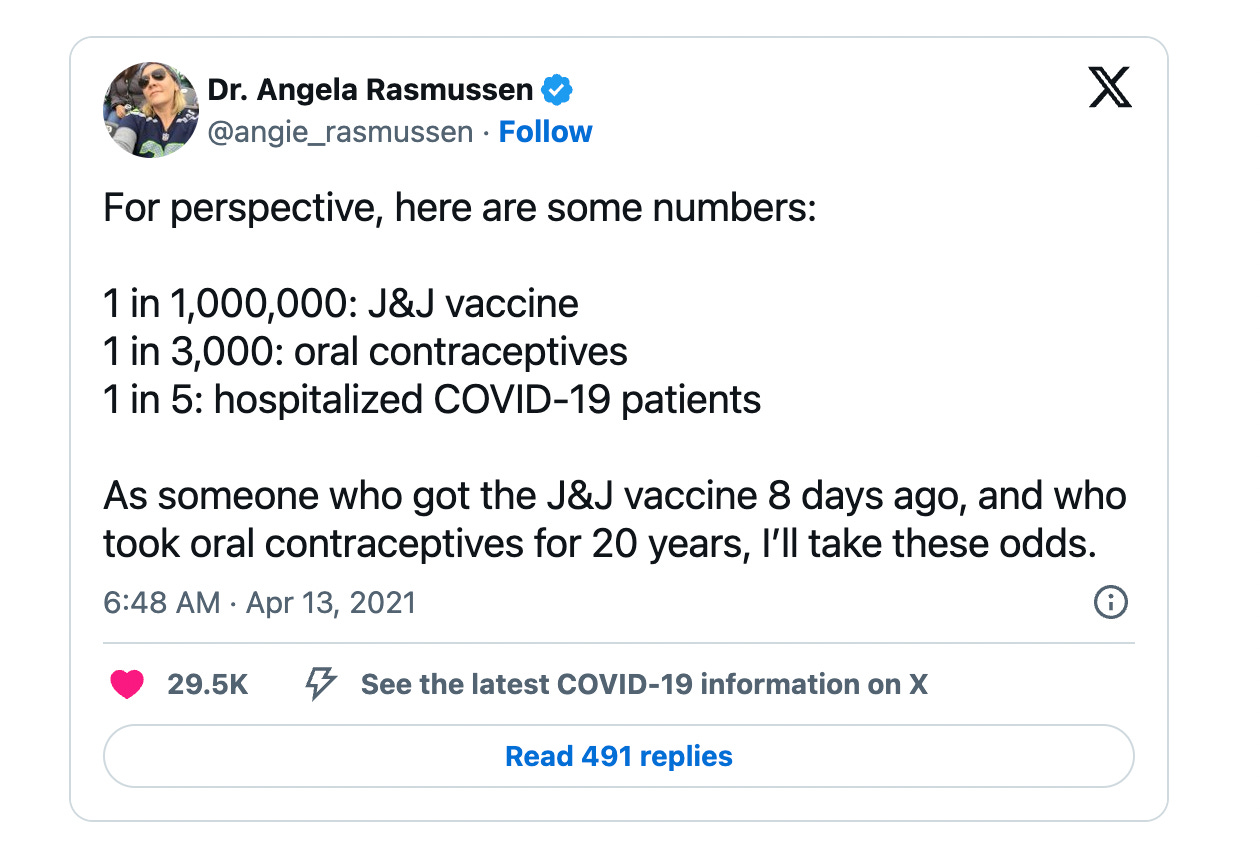Click the word 'Follow' beside the handle
Viewport: 1260px width, 848px height.
(x=545, y=132)
